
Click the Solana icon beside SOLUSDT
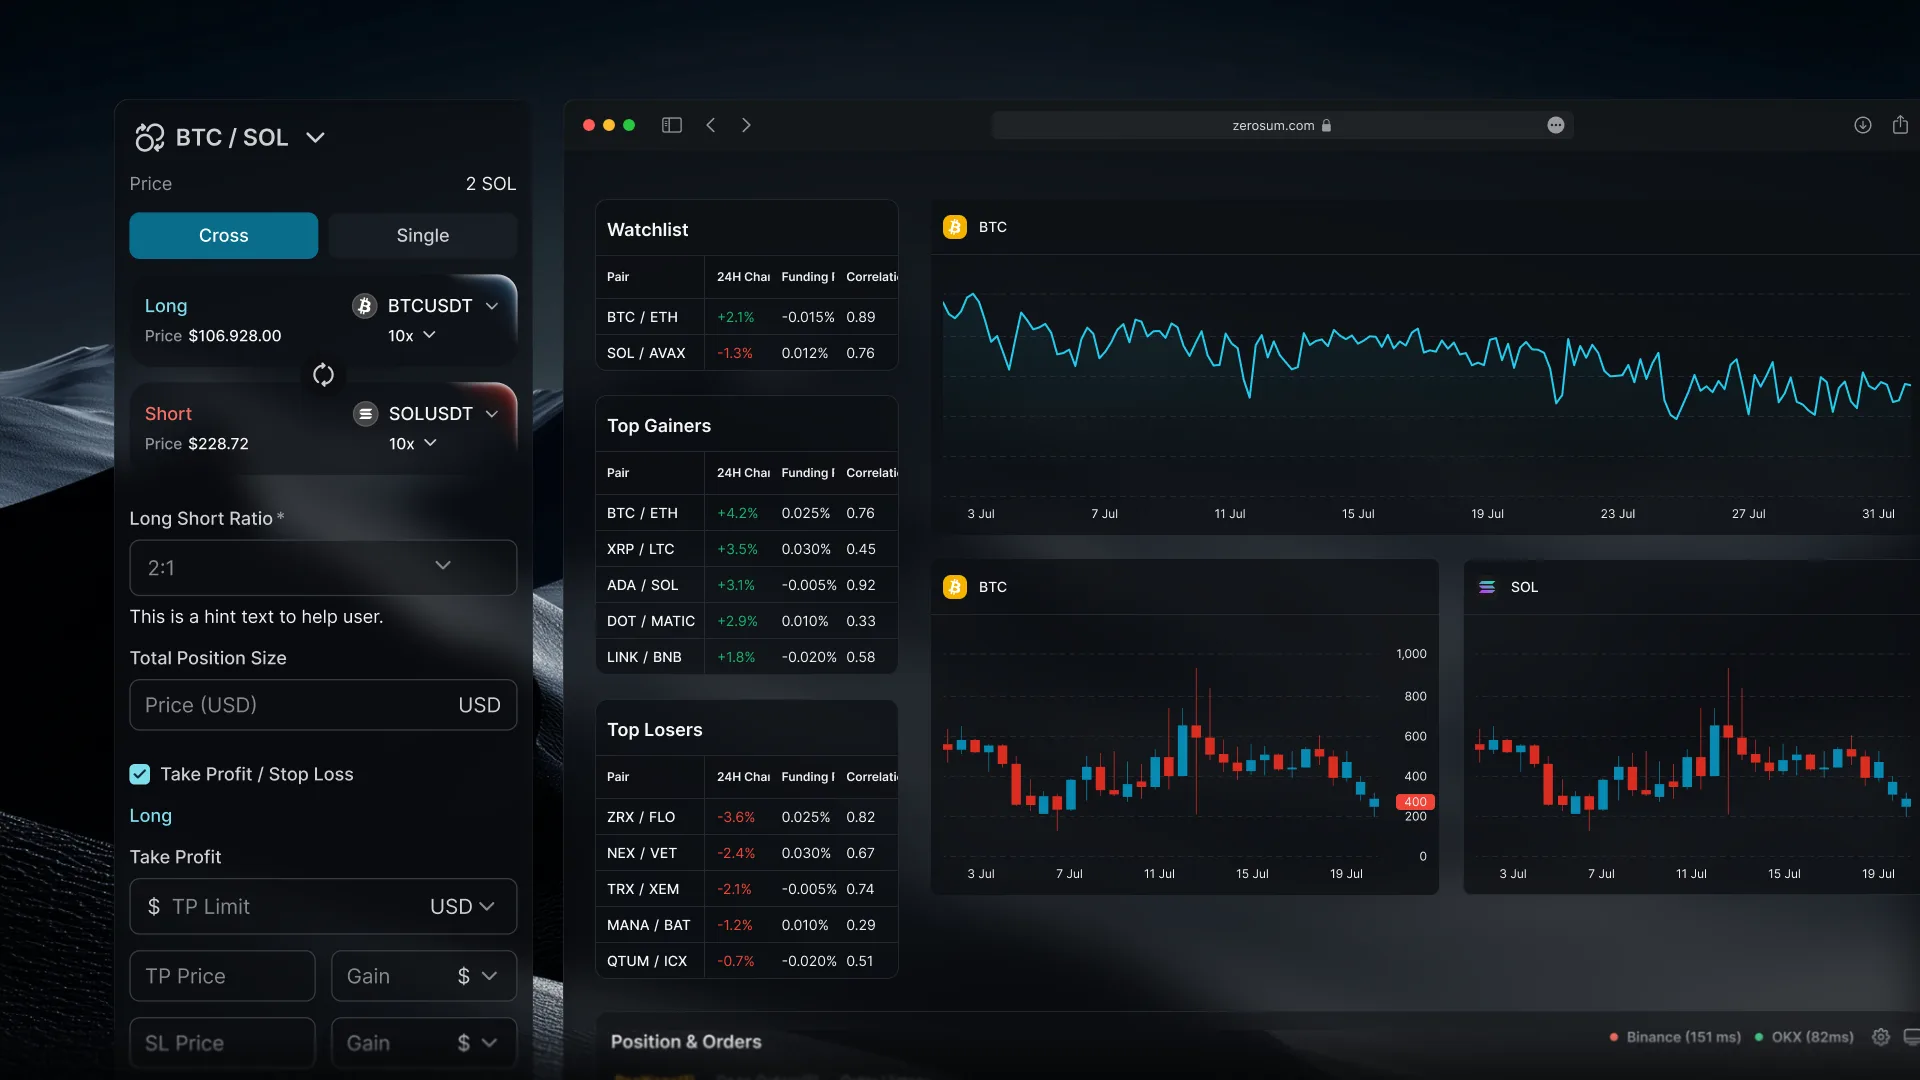coord(365,414)
